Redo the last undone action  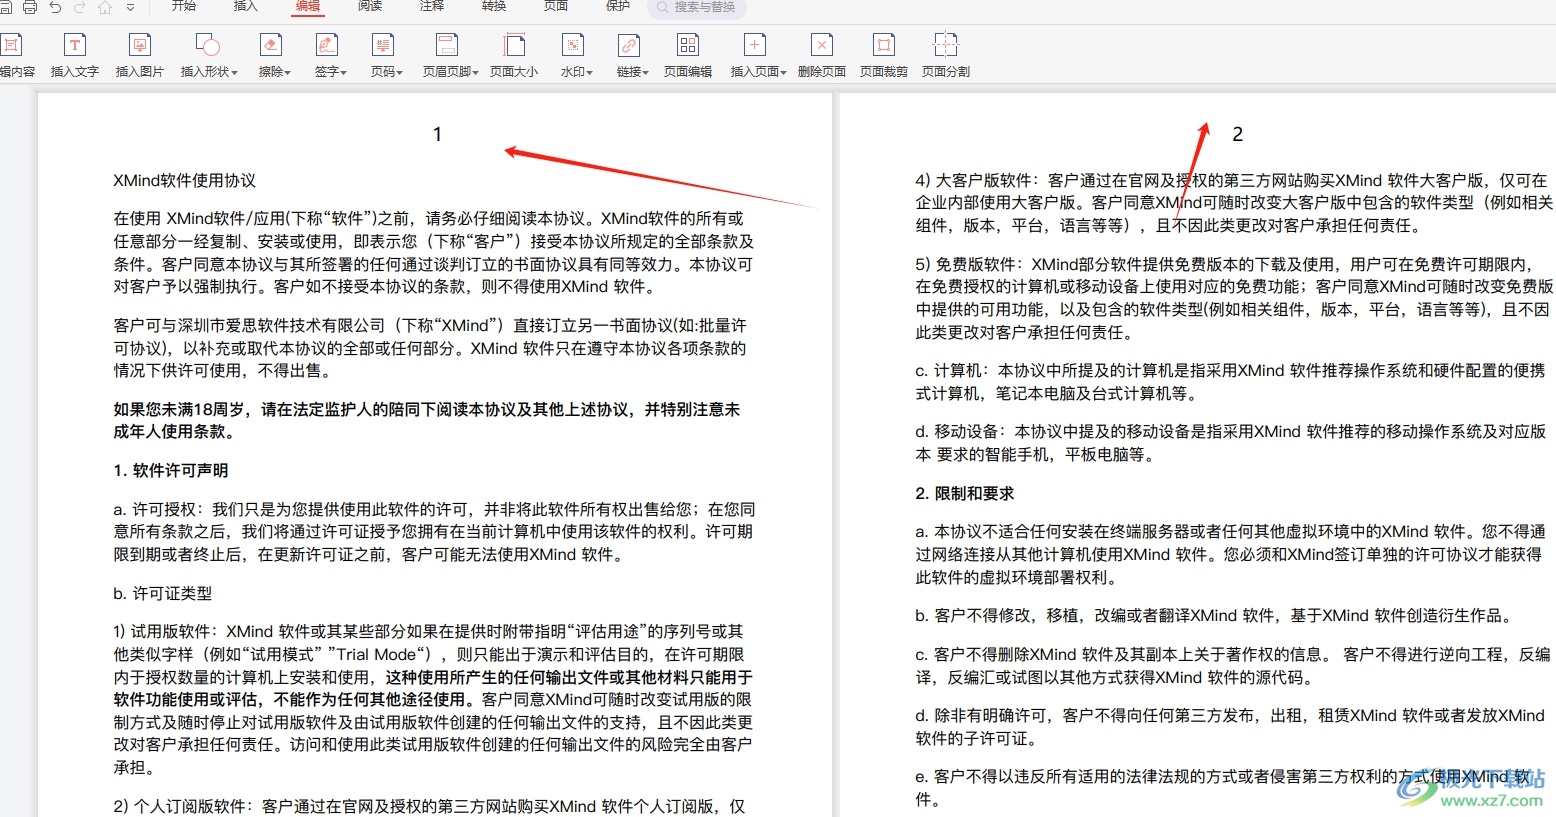(79, 7)
